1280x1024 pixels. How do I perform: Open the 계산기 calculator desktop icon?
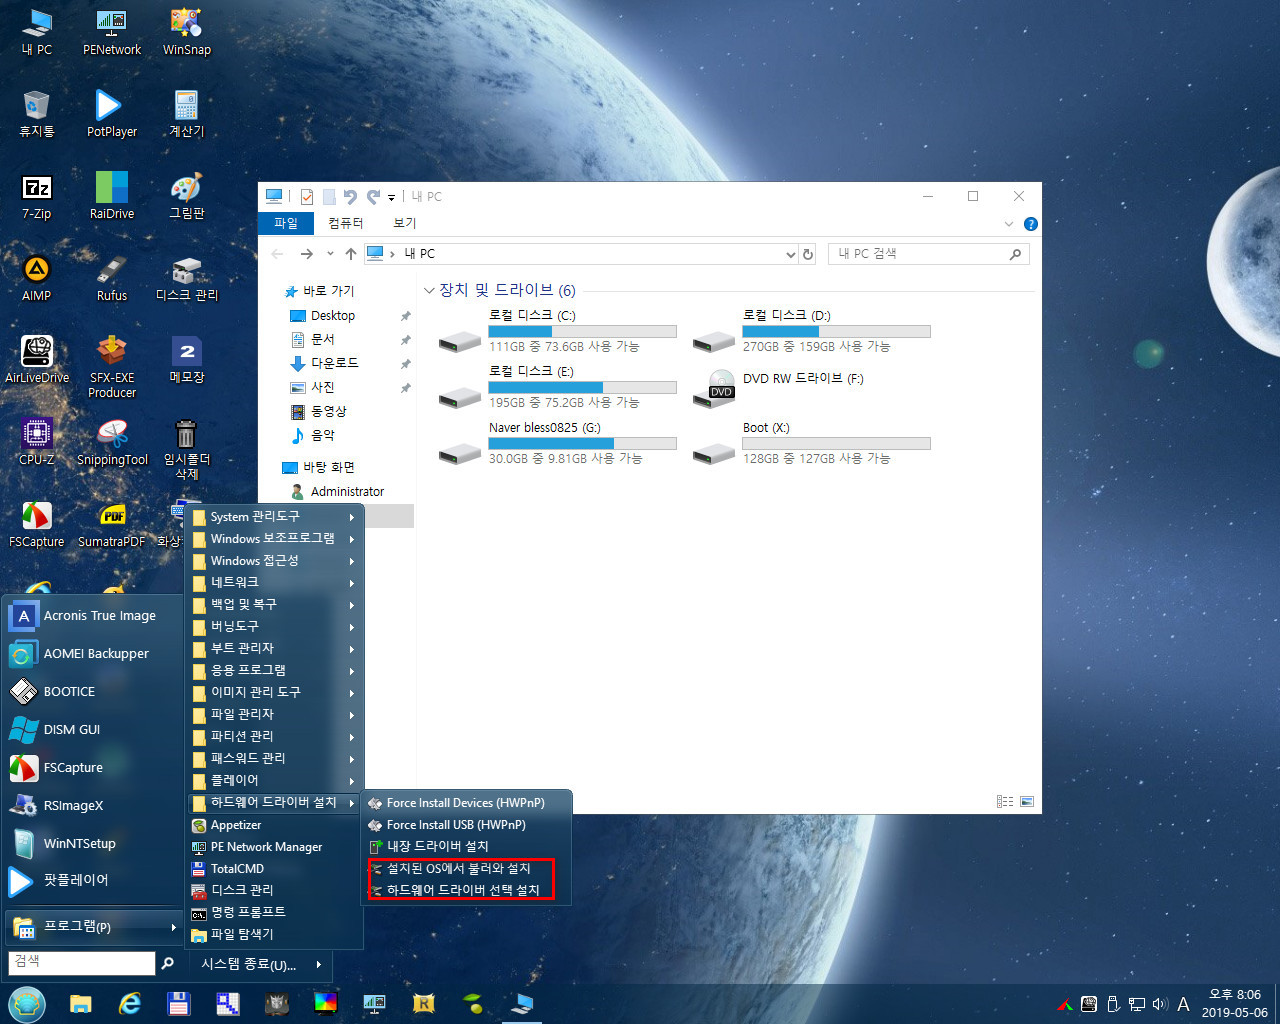pyautogui.click(x=186, y=115)
